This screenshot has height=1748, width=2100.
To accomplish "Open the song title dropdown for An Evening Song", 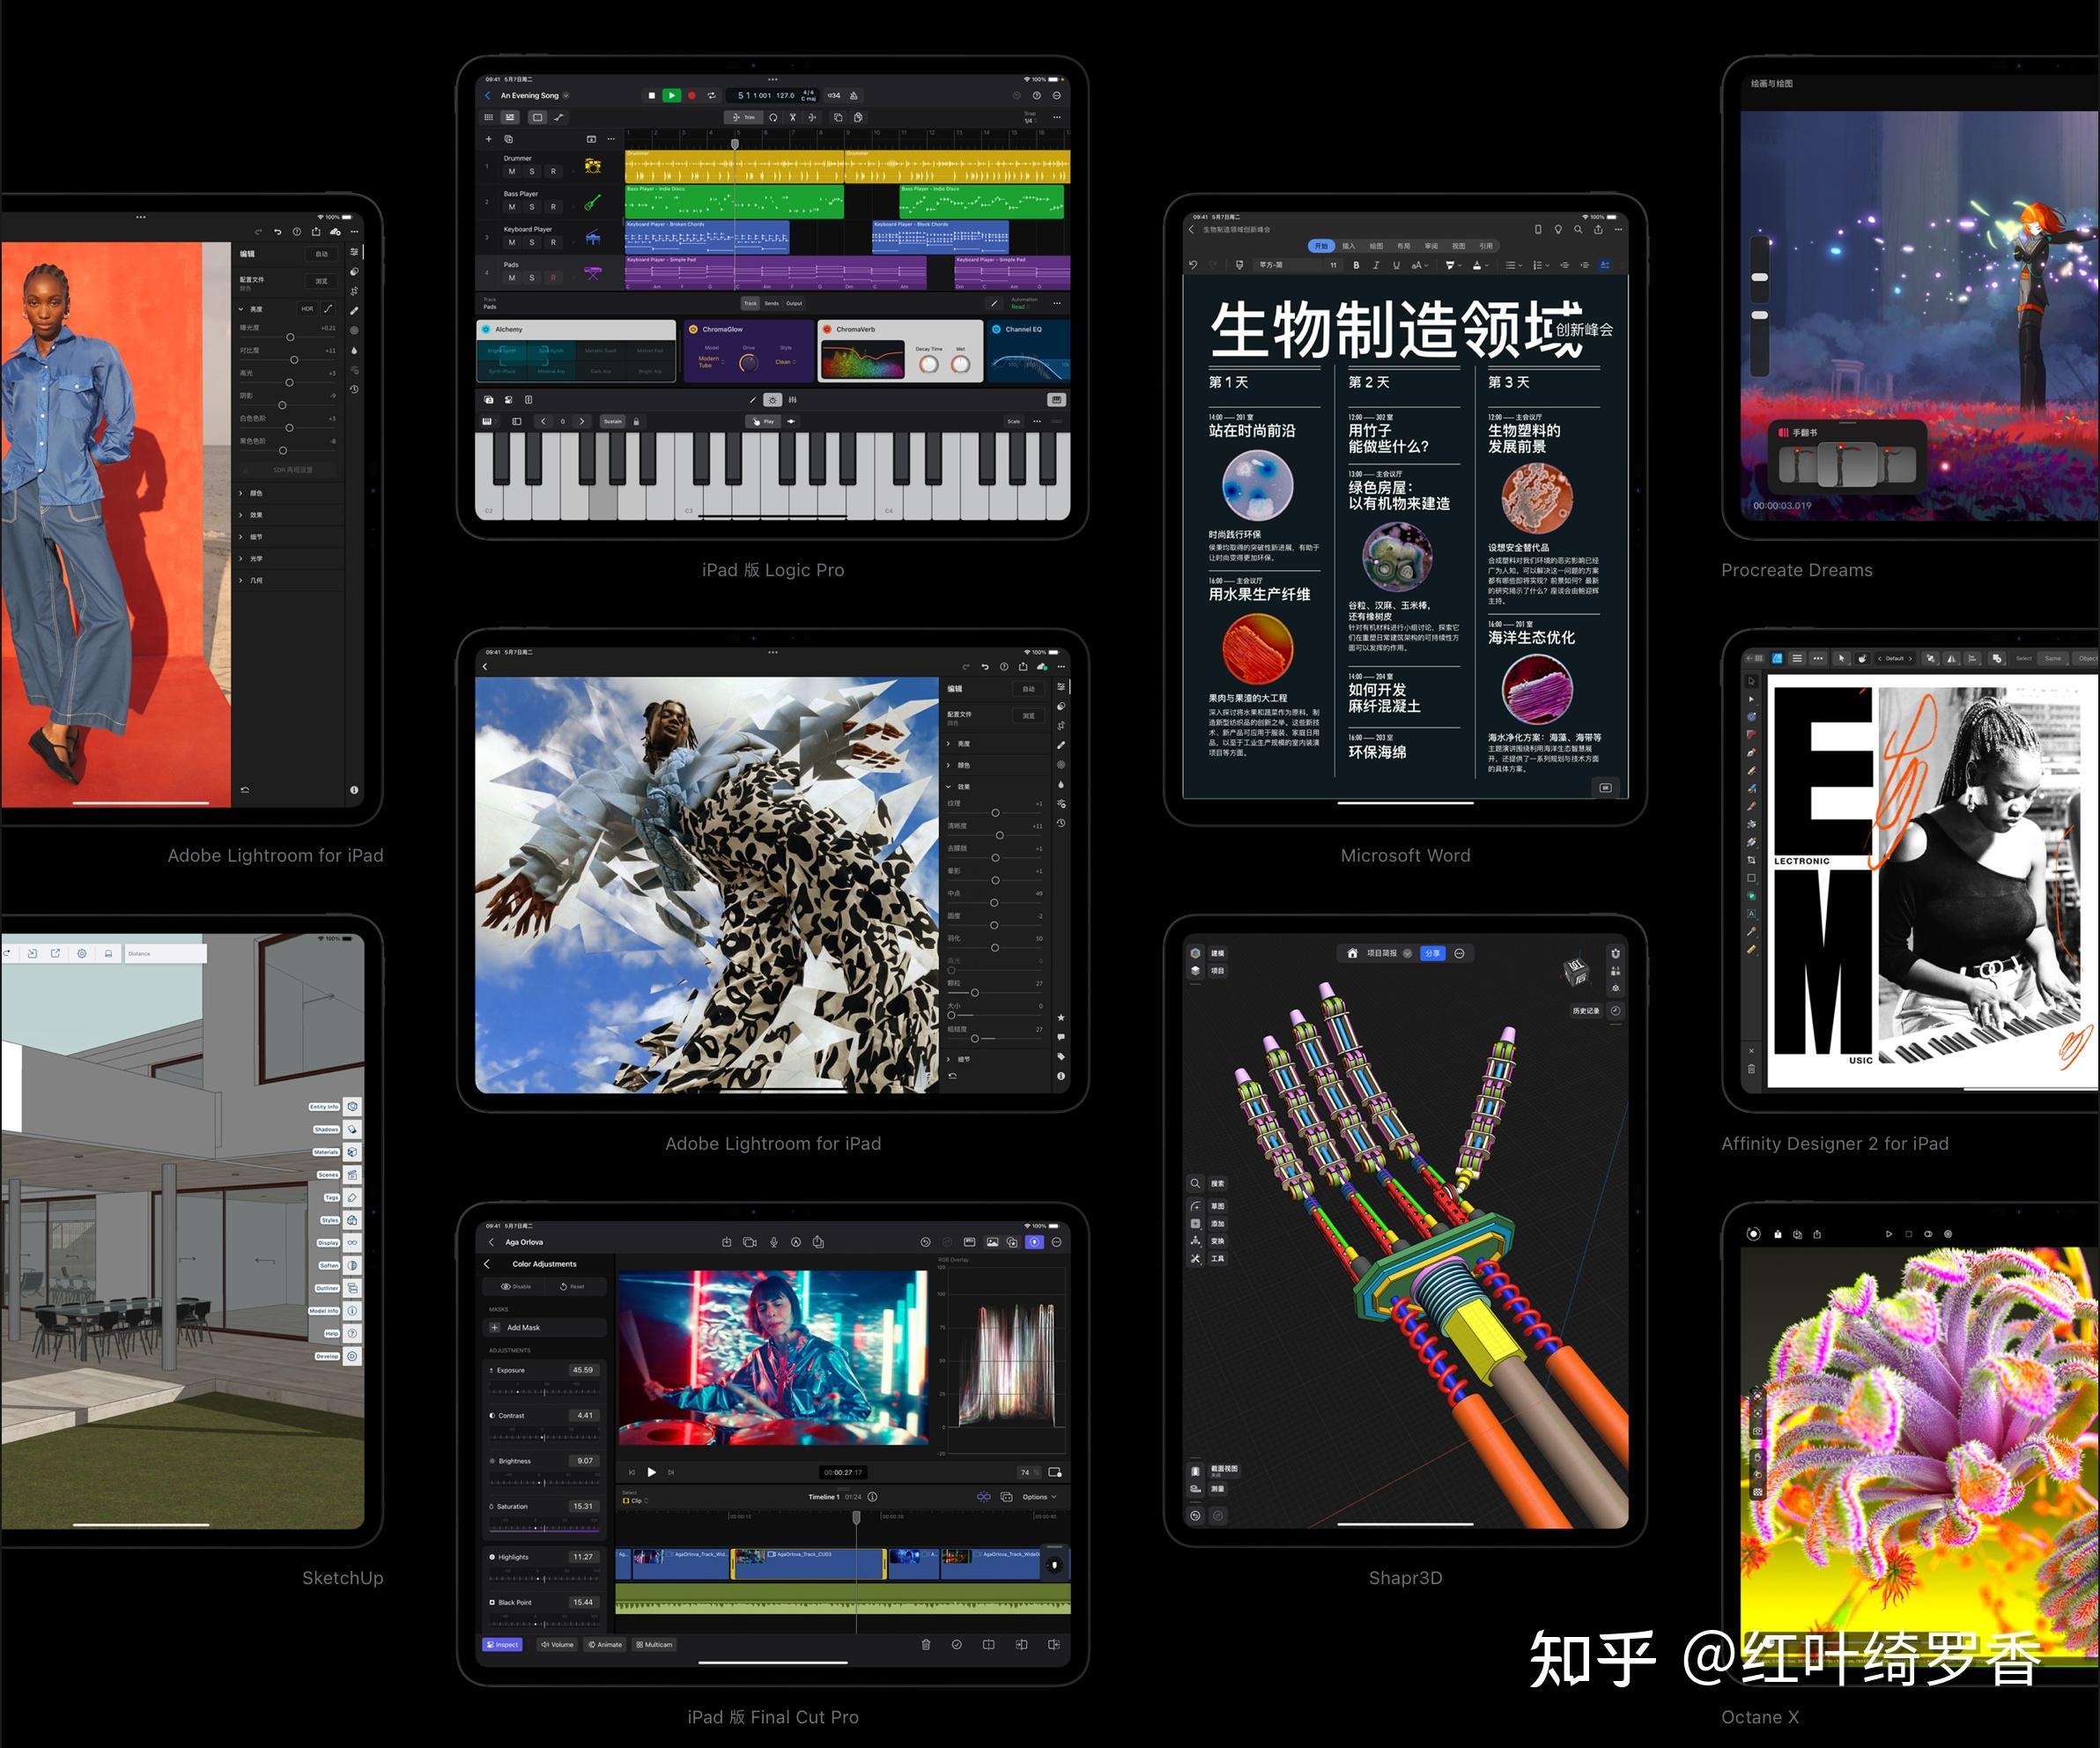I will 566,96.
